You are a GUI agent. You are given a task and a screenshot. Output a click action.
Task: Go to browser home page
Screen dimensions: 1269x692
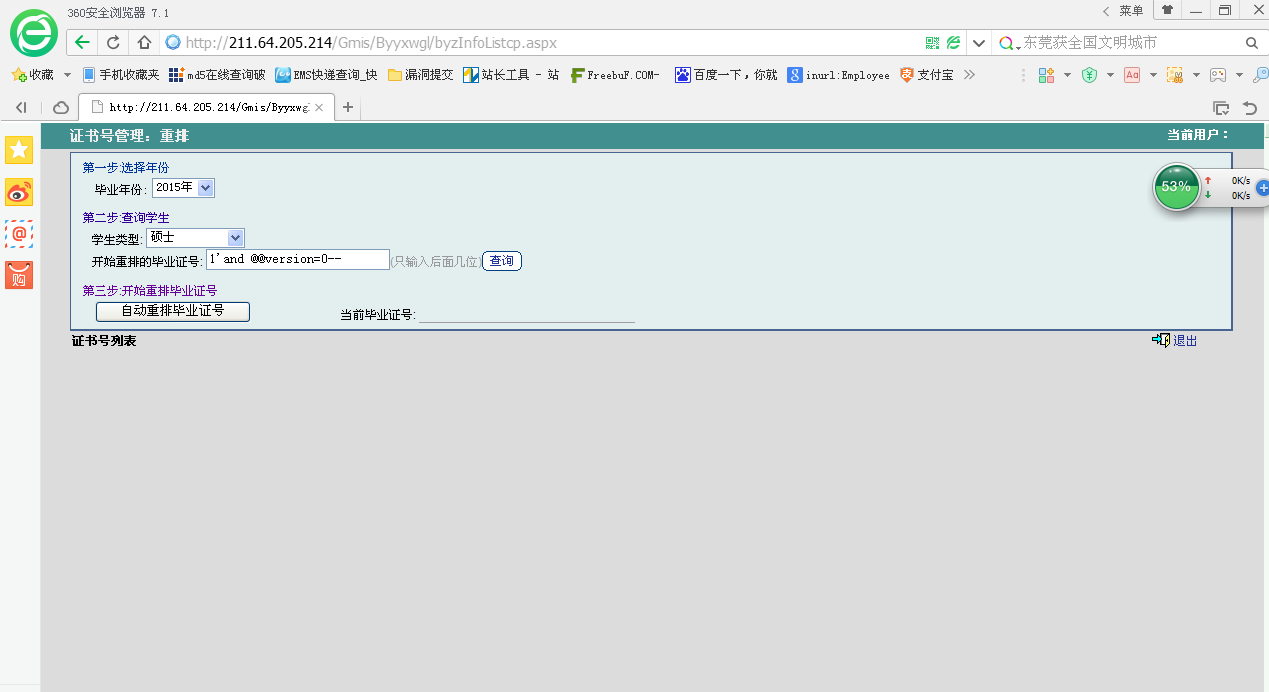[x=144, y=43]
